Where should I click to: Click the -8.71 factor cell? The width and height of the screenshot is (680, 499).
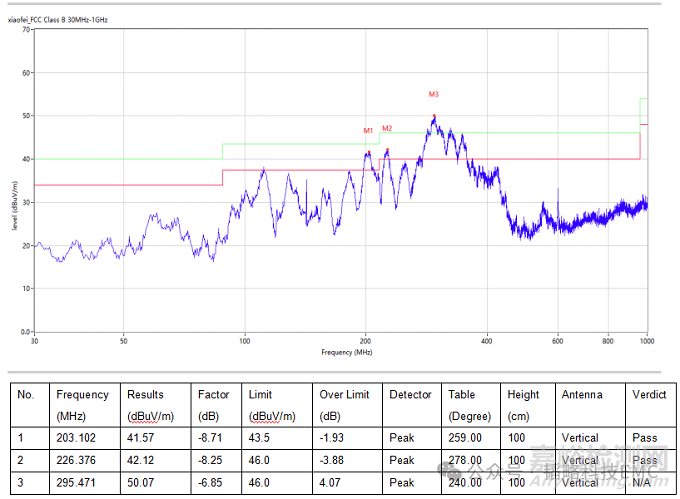(211, 438)
